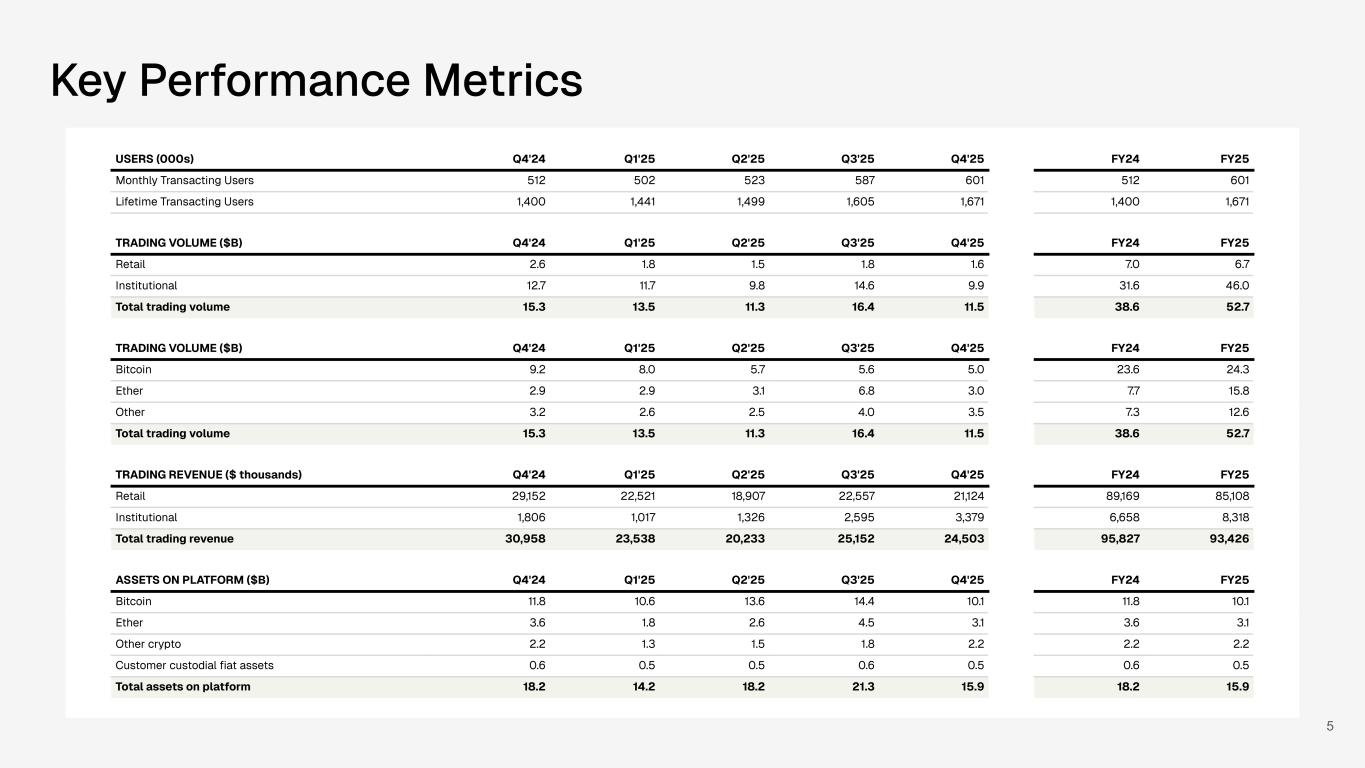Click the Monthly Transacting Users row label
The width and height of the screenshot is (1365, 768).
click(x=184, y=181)
